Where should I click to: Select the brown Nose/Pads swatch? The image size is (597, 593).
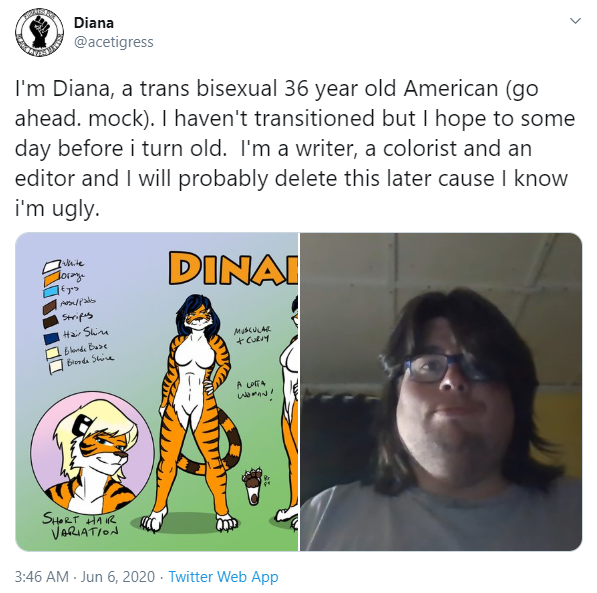click(50, 307)
